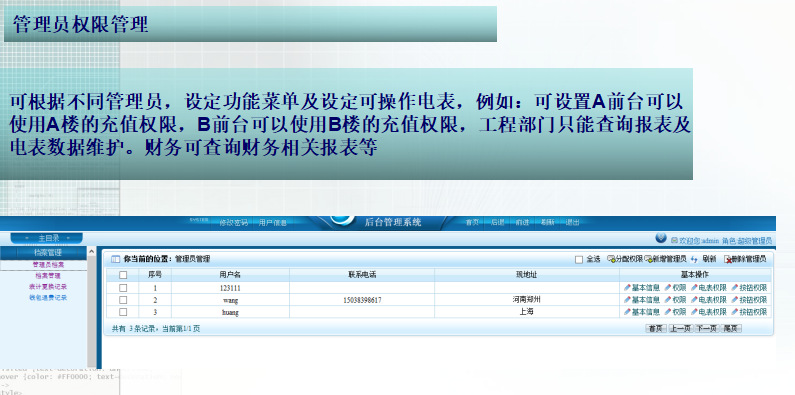
Task: Go to 下一页 next page button
Action: pos(707,329)
